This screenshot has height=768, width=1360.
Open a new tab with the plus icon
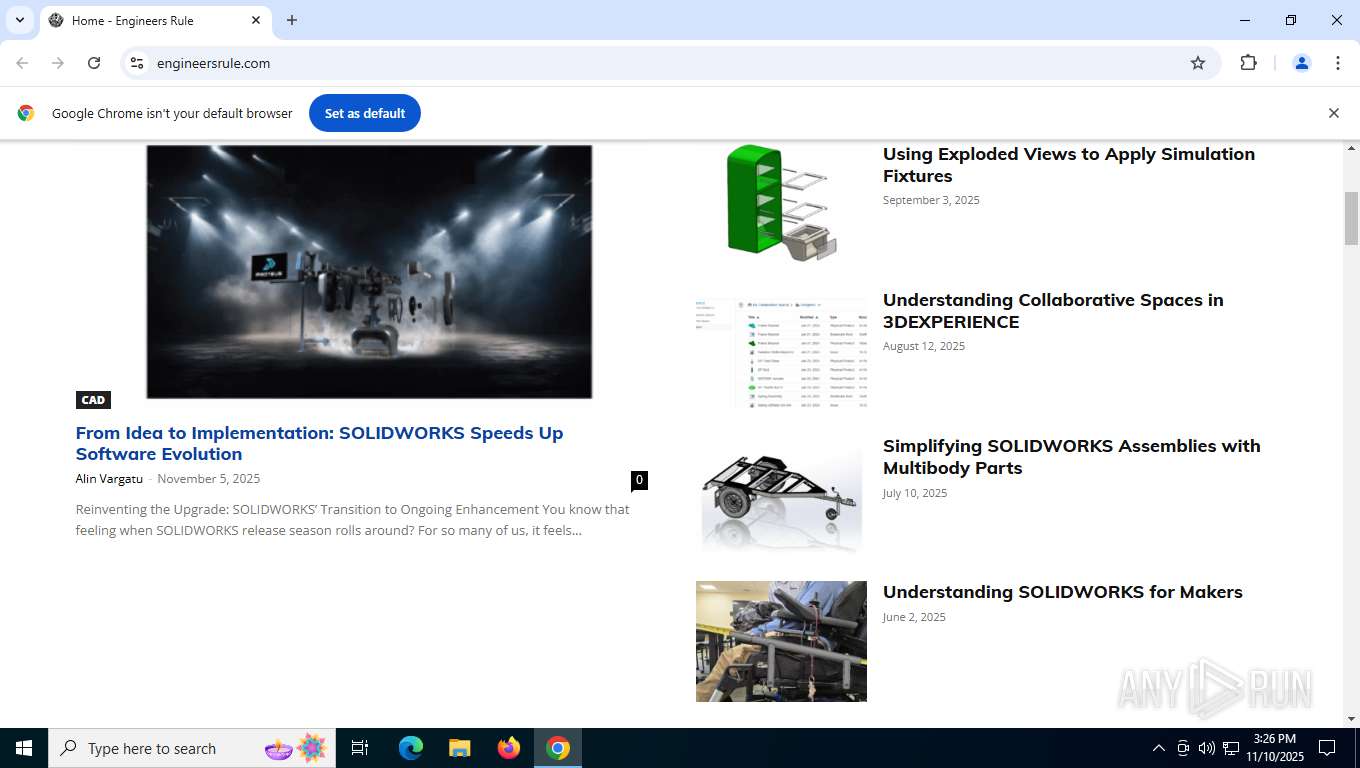(292, 20)
